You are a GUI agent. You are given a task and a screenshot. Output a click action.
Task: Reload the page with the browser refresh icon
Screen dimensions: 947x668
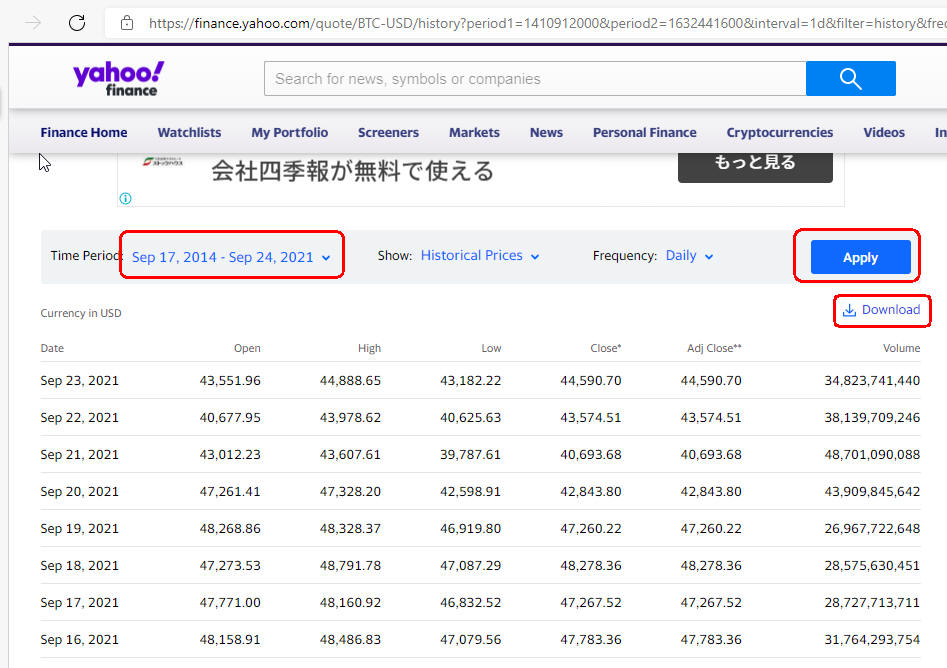[77, 23]
